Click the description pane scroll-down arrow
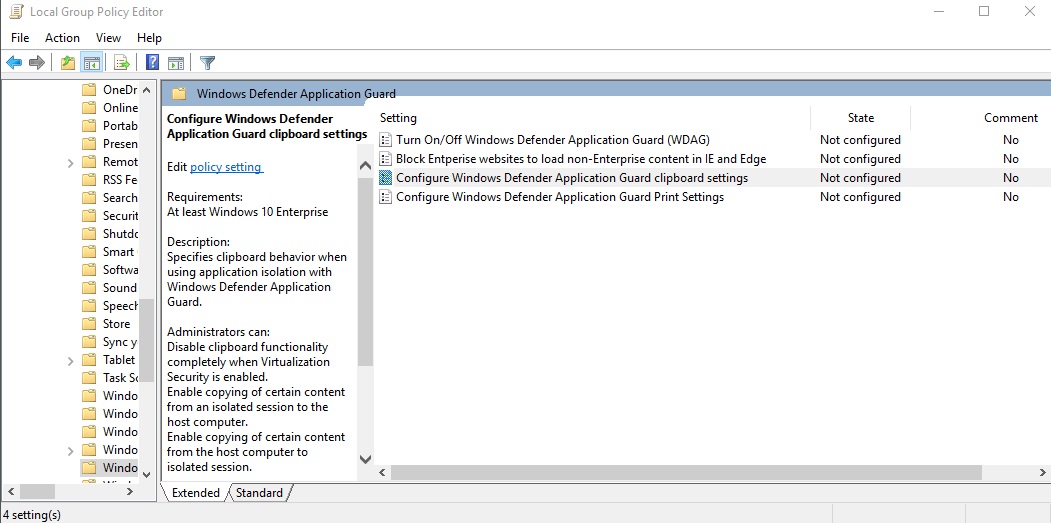This screenshot has height=523, width=1051. pyautogui.click(x=365, y=459)
